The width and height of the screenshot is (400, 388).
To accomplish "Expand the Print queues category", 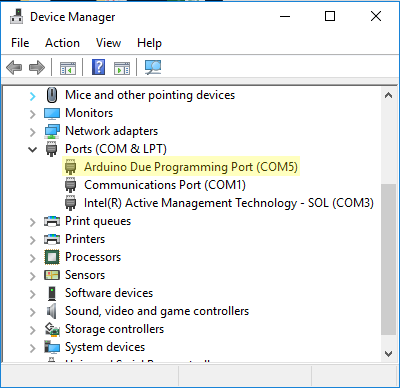I will tap(32, 222).
